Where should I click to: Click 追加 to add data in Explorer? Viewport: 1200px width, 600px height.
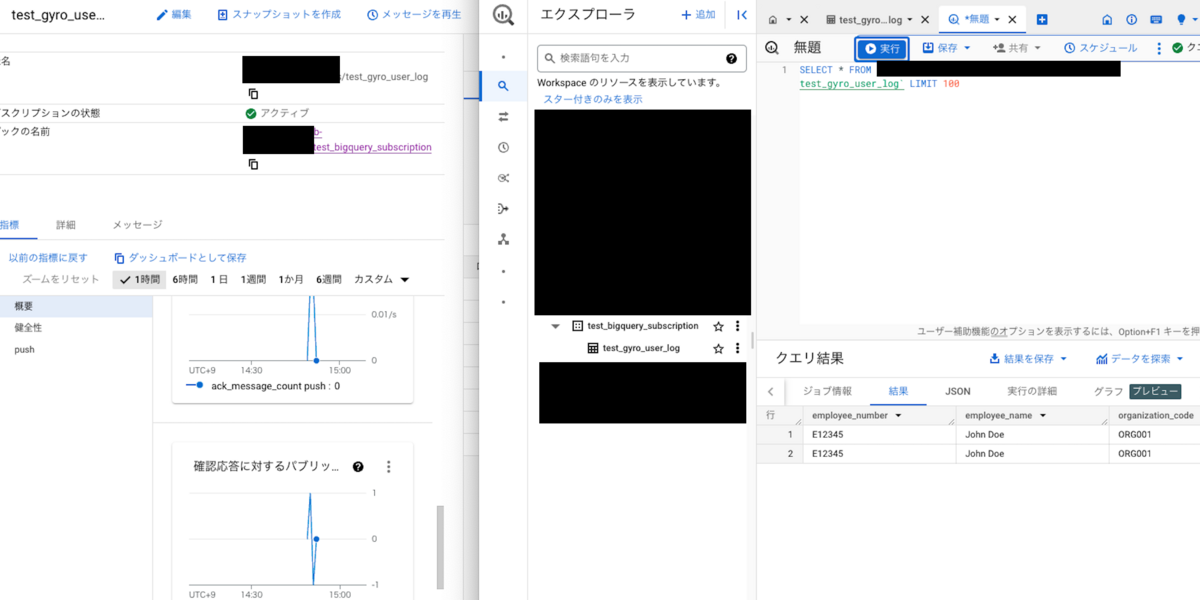tap(698, 15)
